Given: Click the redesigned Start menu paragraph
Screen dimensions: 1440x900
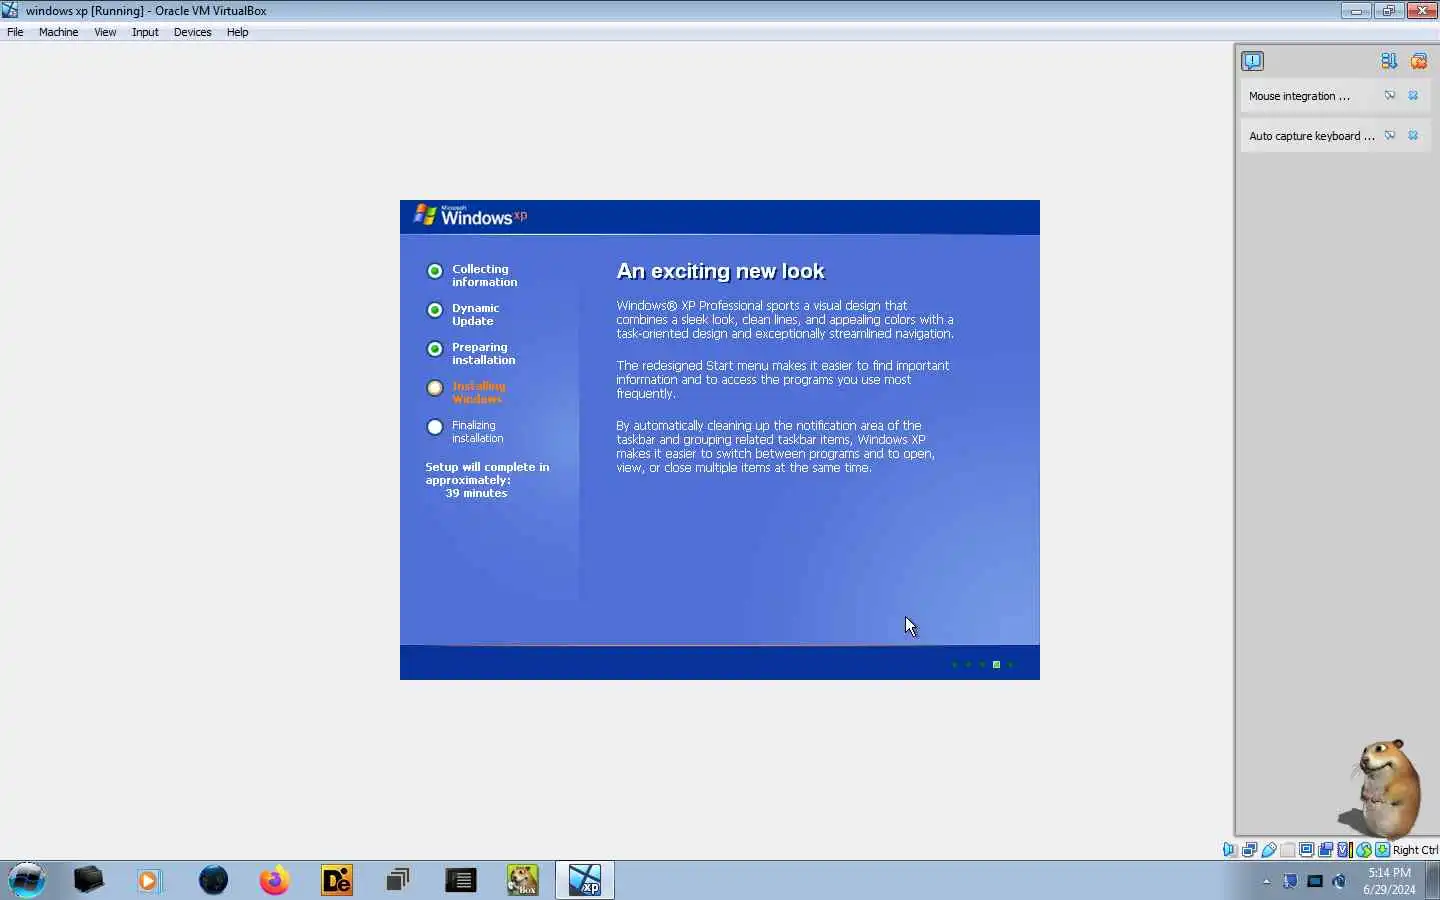Looking at the screenshot, I should click(x=783, y=379).
